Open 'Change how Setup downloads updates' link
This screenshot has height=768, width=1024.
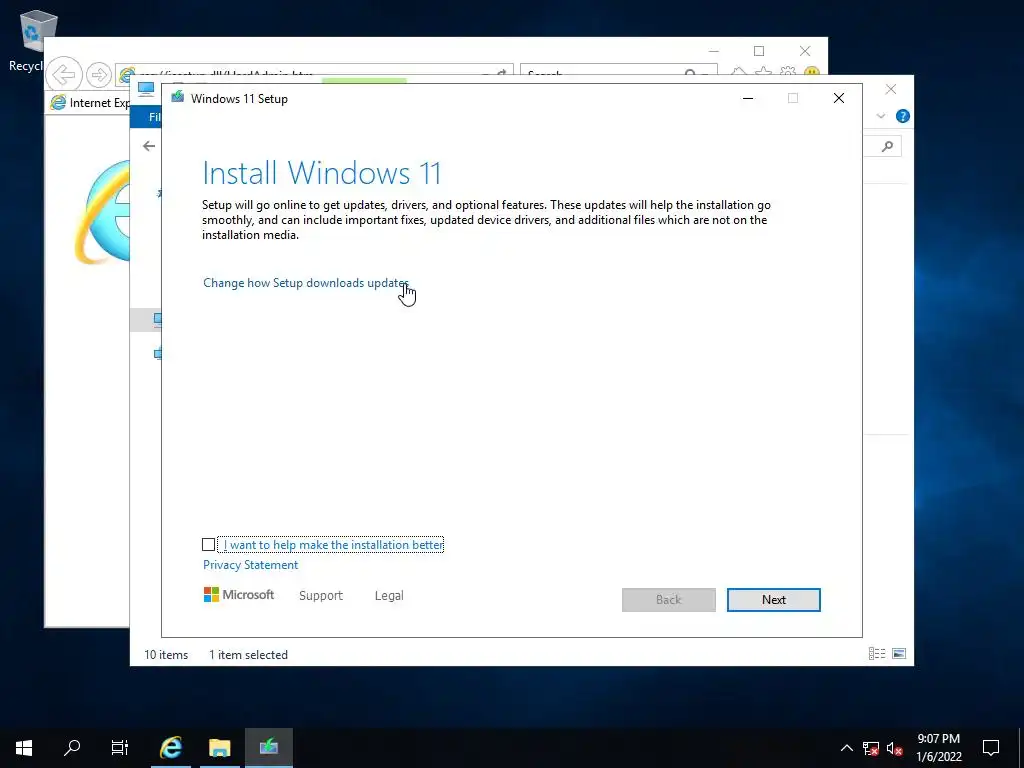pyautogui.click(x=306, y=283)
